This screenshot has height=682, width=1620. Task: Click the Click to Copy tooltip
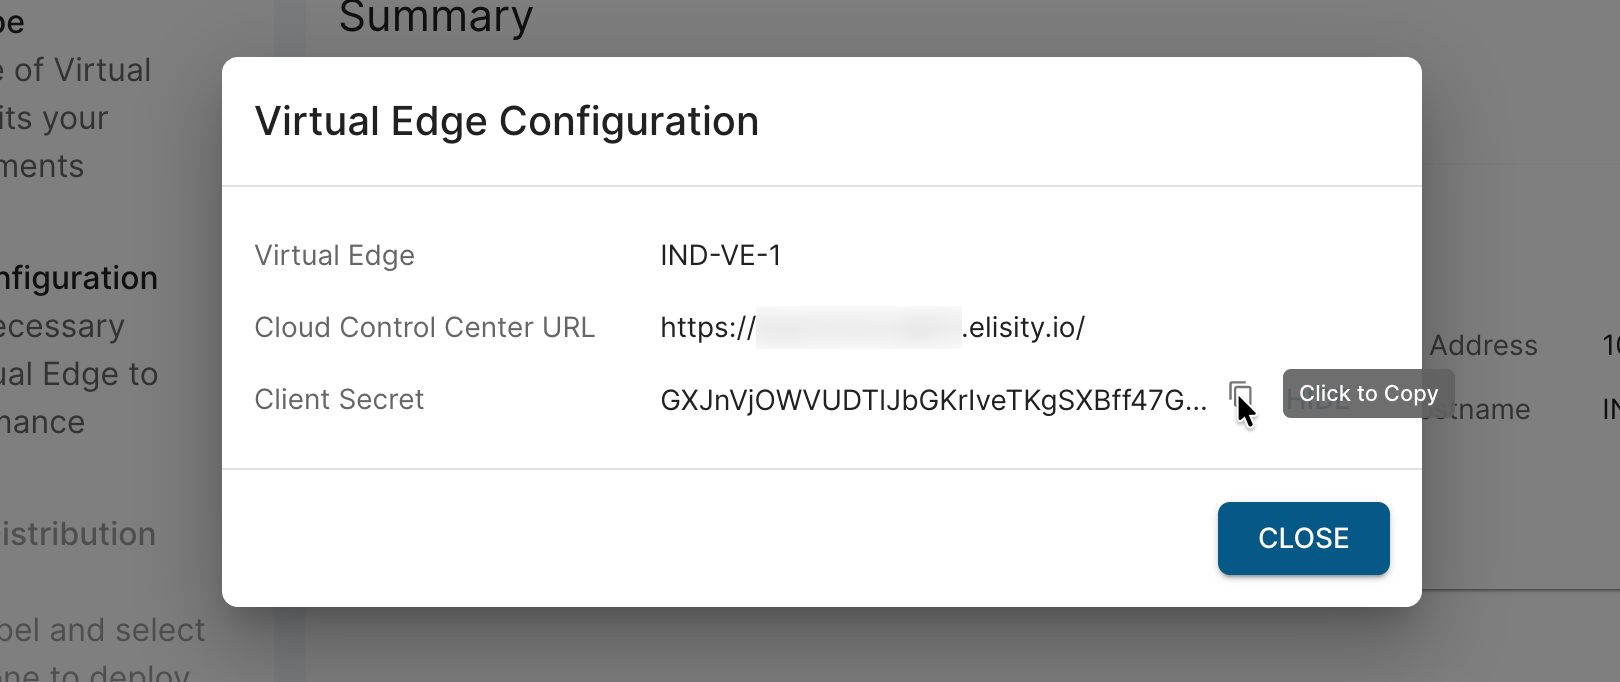tap(1368, 393)
